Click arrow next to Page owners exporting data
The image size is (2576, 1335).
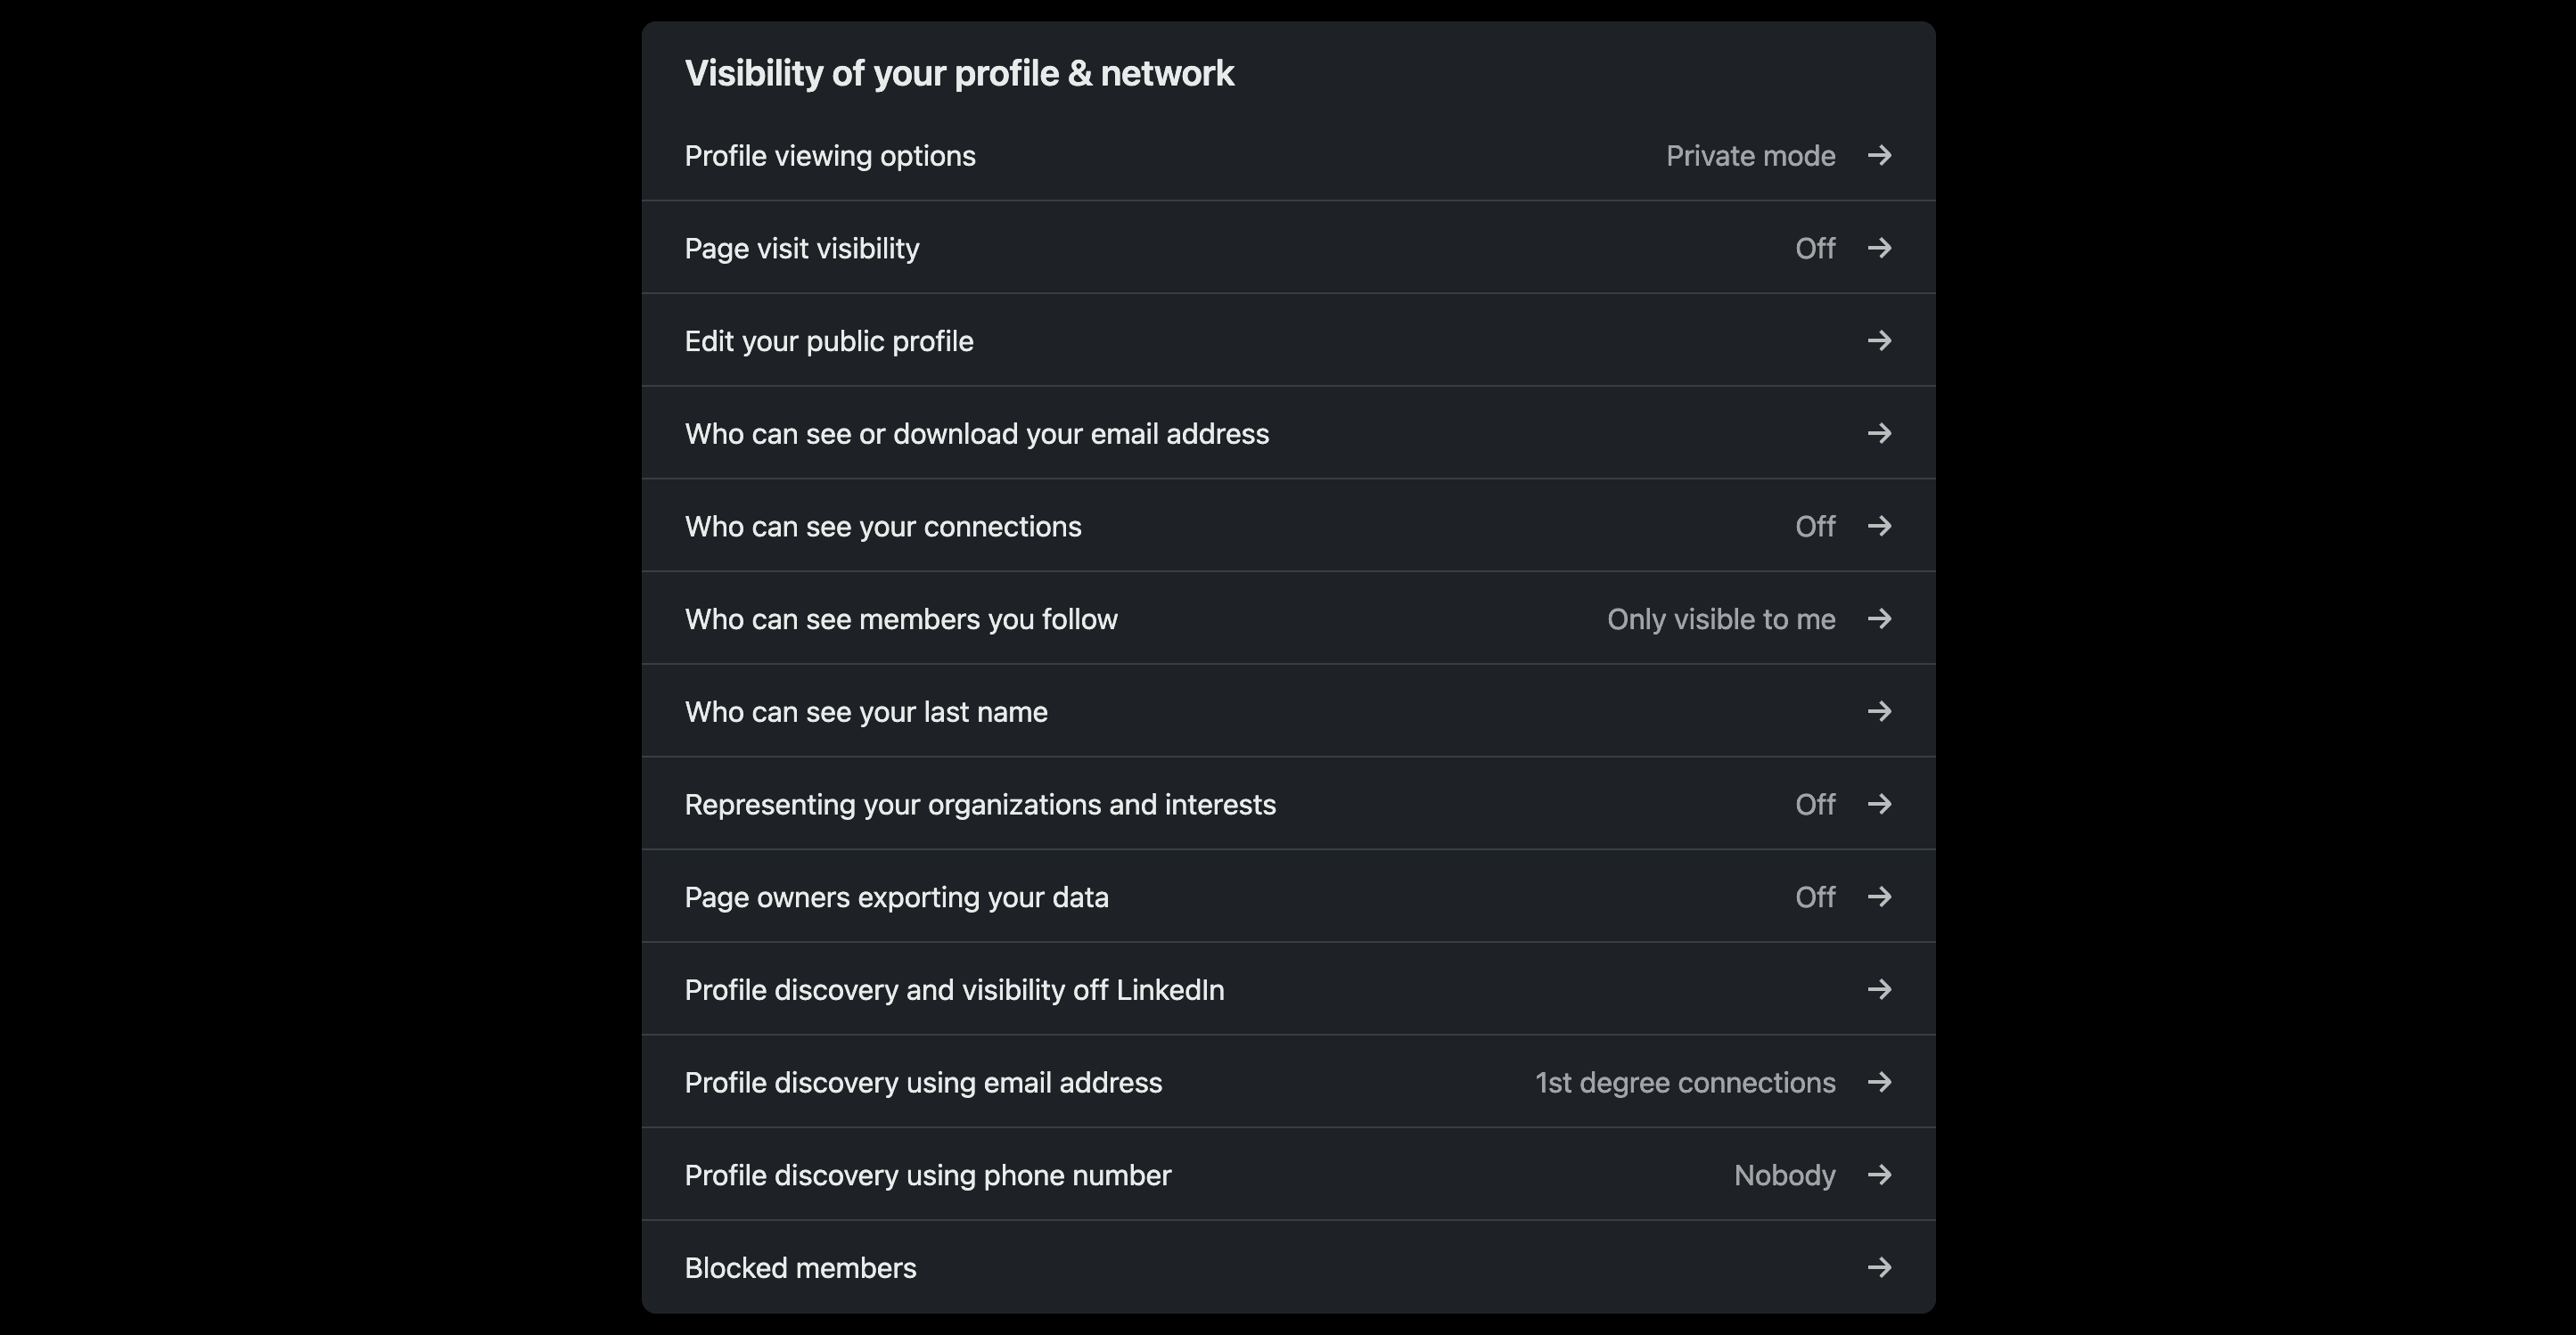[x=1879, y=896]
